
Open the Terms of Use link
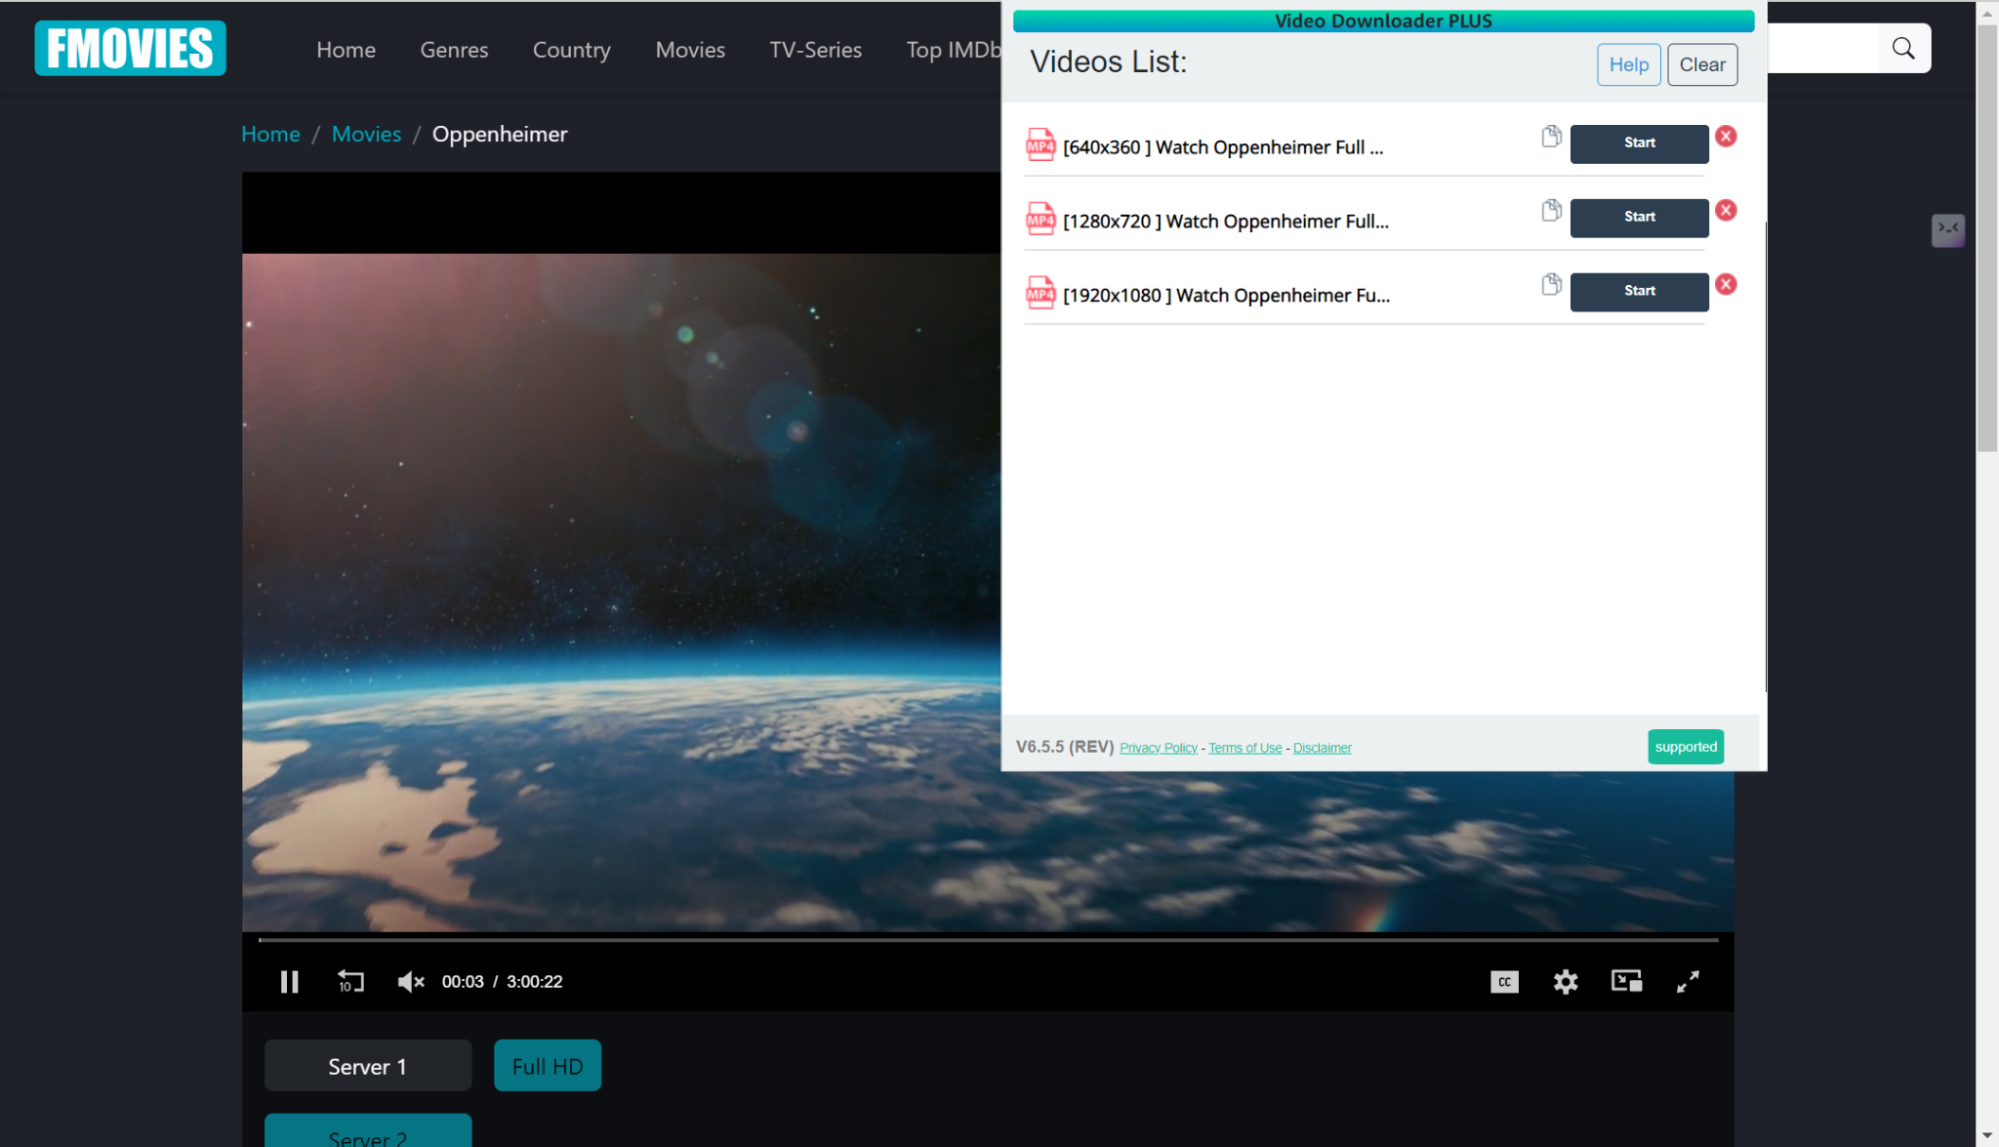[x=1245, y=748]
